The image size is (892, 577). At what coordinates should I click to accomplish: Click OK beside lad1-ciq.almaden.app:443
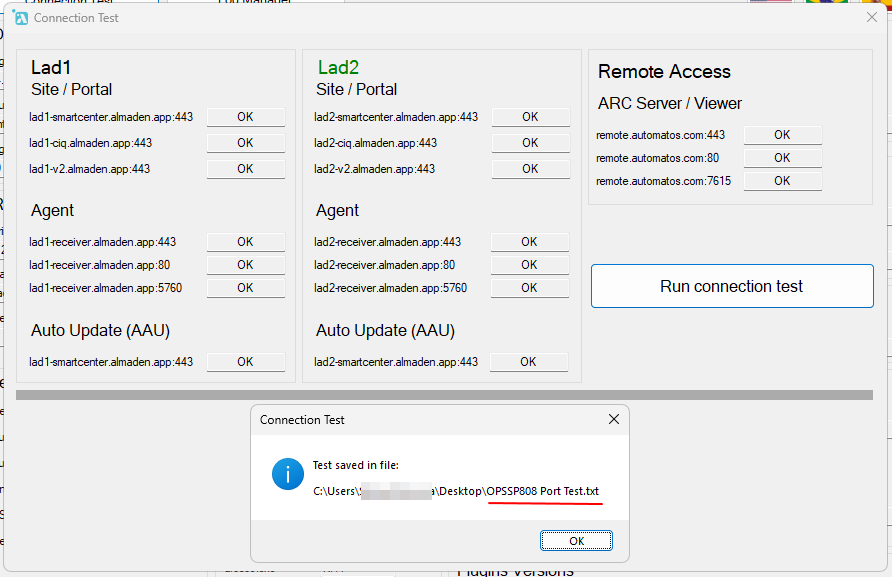pos(245,142)
